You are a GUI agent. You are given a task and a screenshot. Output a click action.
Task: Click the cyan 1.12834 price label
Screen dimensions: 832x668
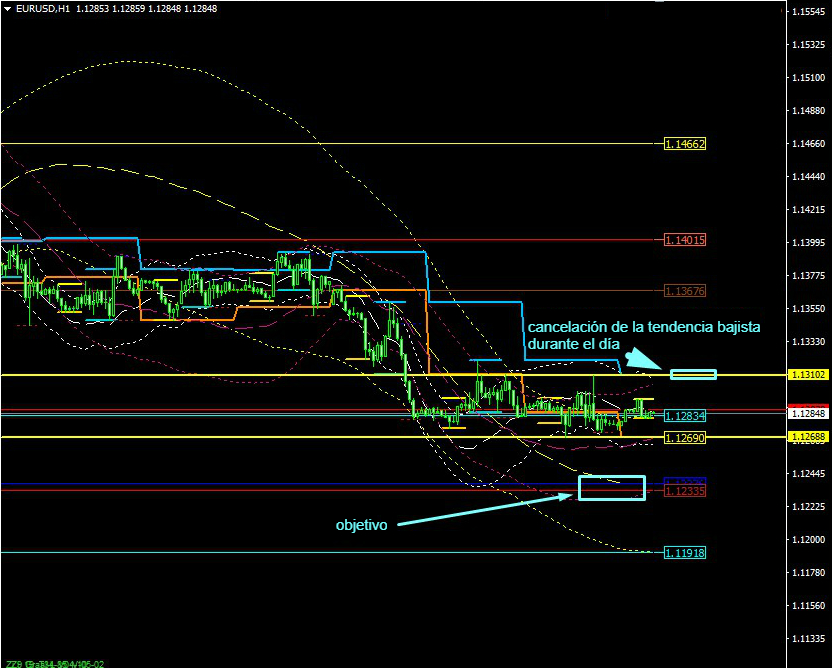(x=685, y=415)
